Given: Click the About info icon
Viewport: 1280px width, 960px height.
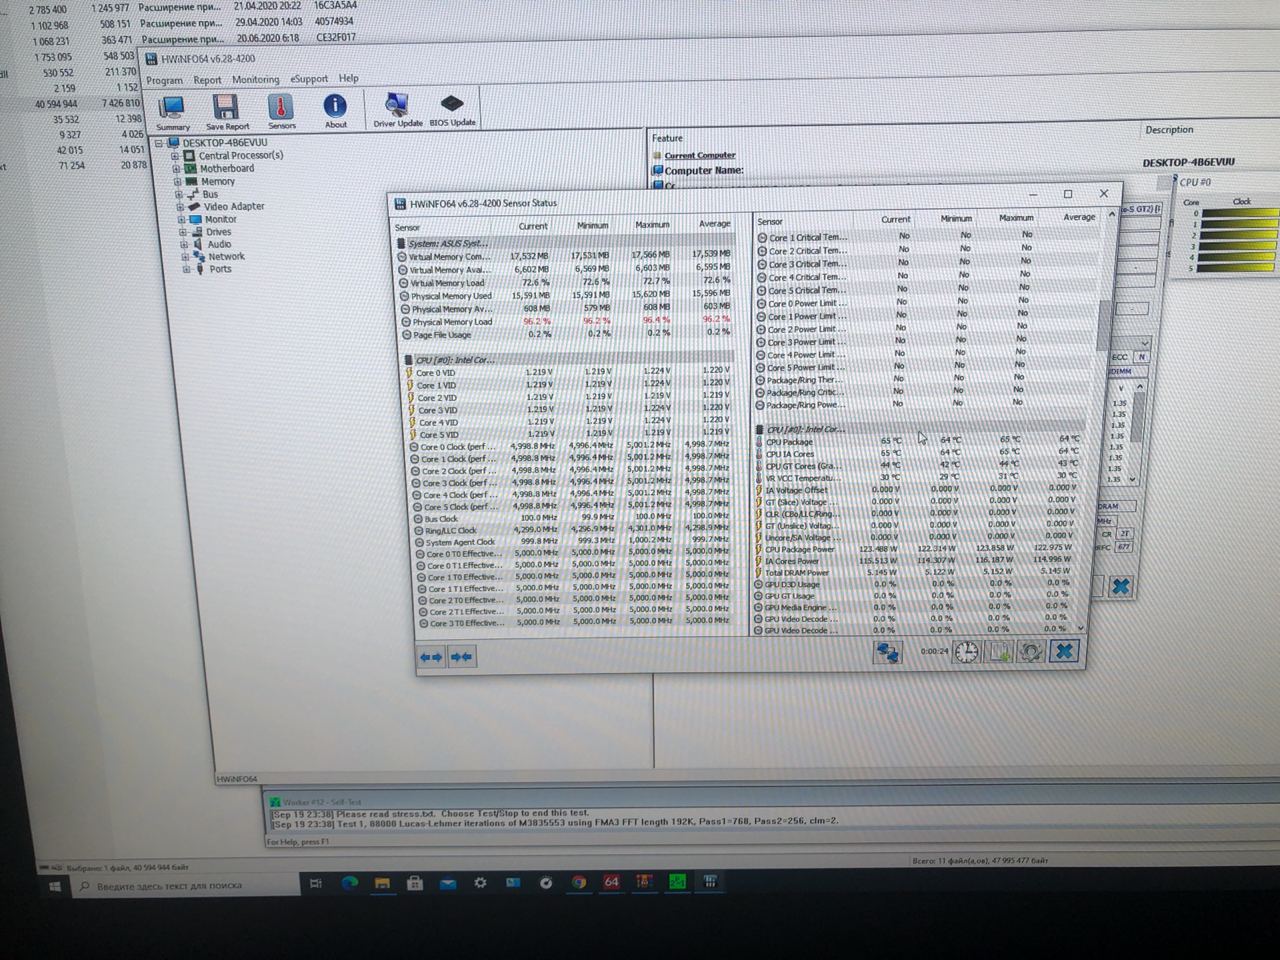Looking at the screenshot, I should (335, 110).
